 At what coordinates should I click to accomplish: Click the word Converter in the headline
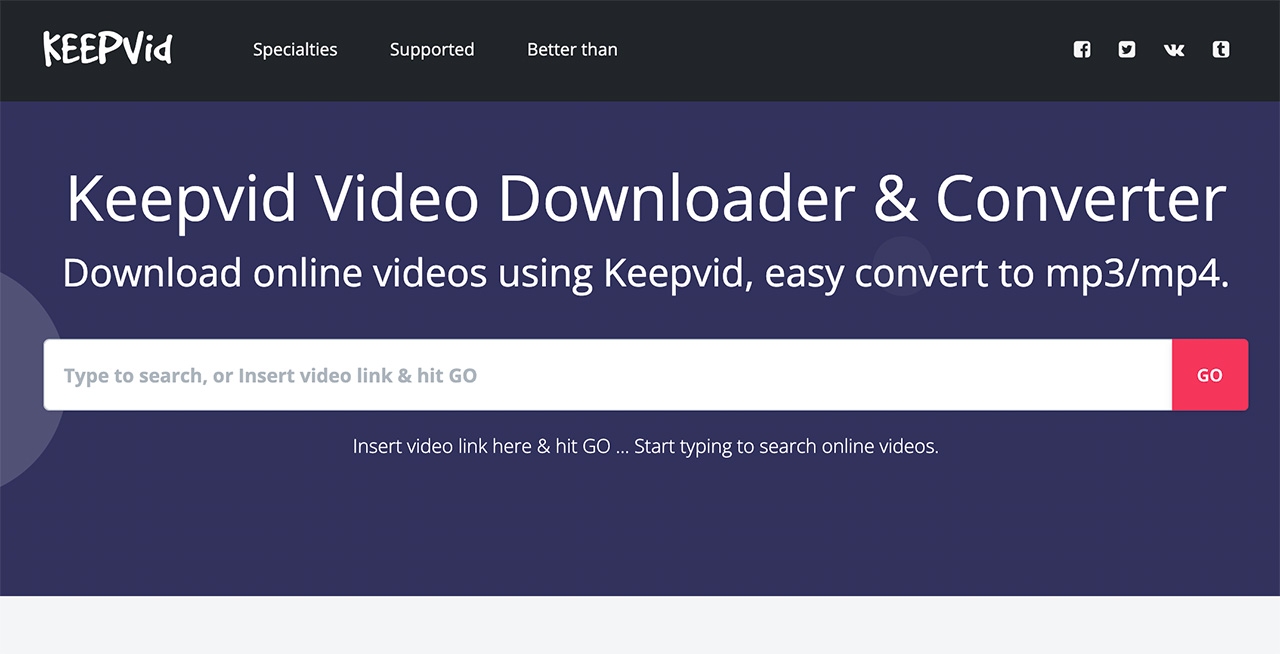click(x=1080, y=198)
